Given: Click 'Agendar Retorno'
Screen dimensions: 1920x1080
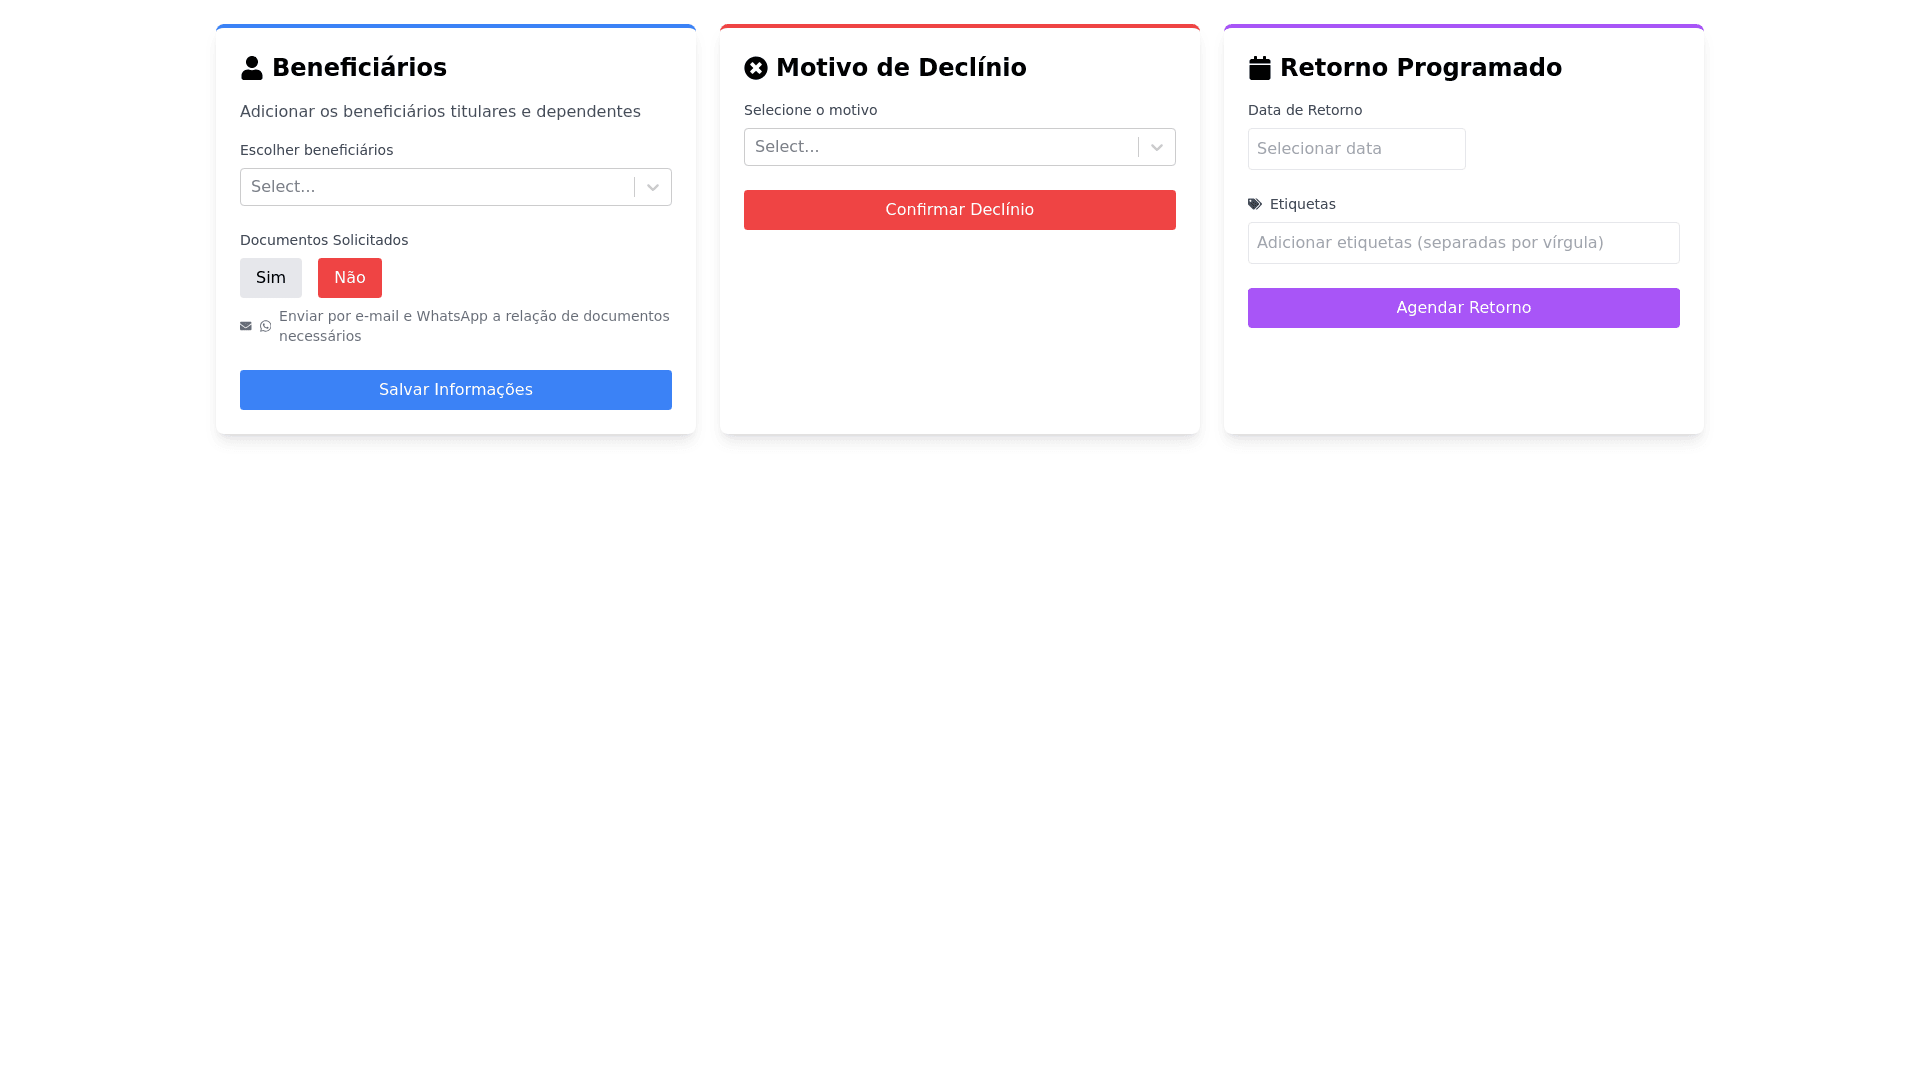Looking at the screenshot, I should [1463, 307].
